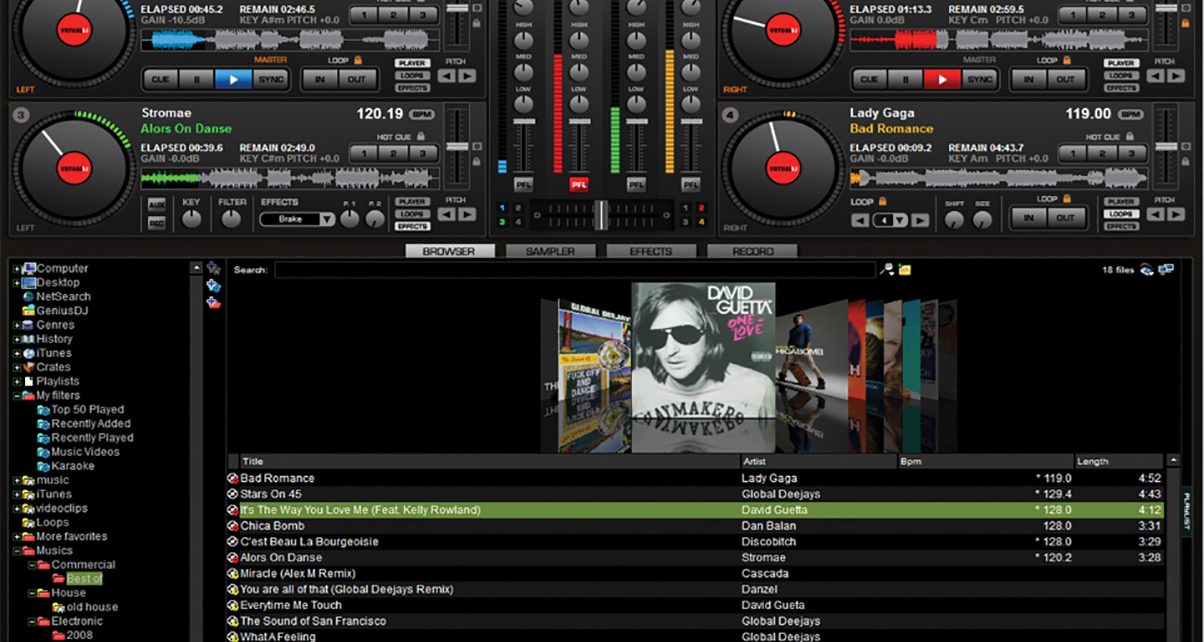
Task: Click the red folder icon left of Search
Action: (213, 302)
